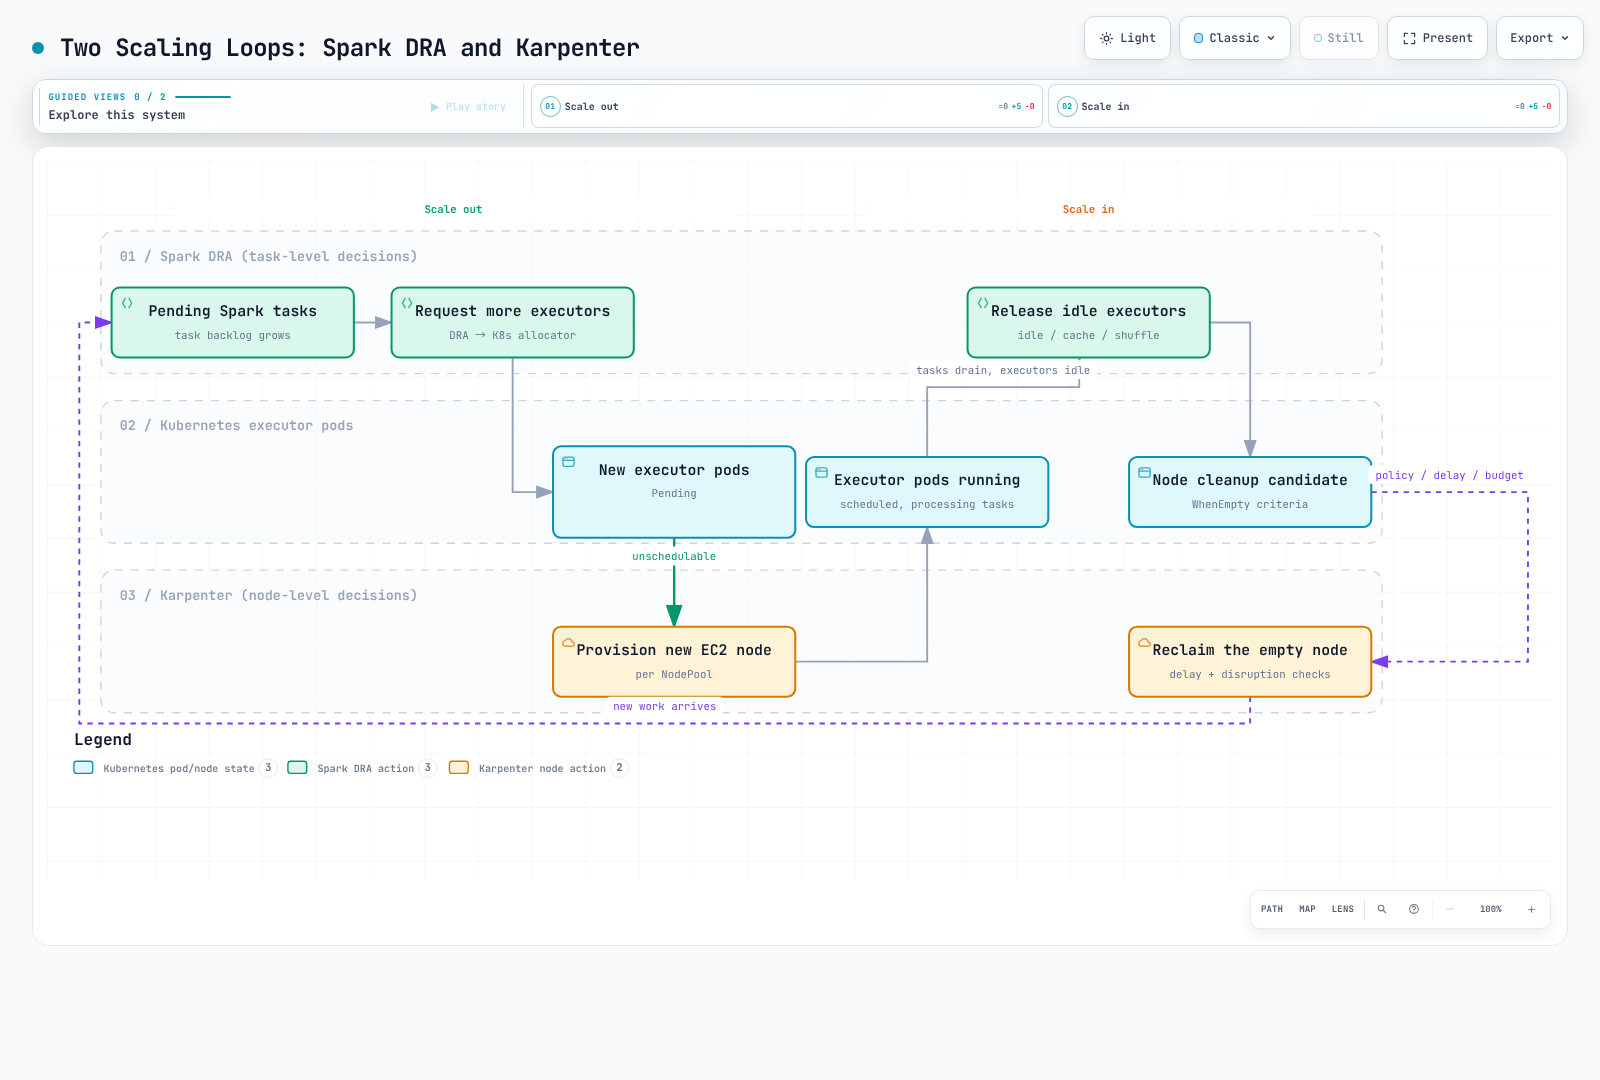Toggle the Light theme button

[x=1127, y=38]
